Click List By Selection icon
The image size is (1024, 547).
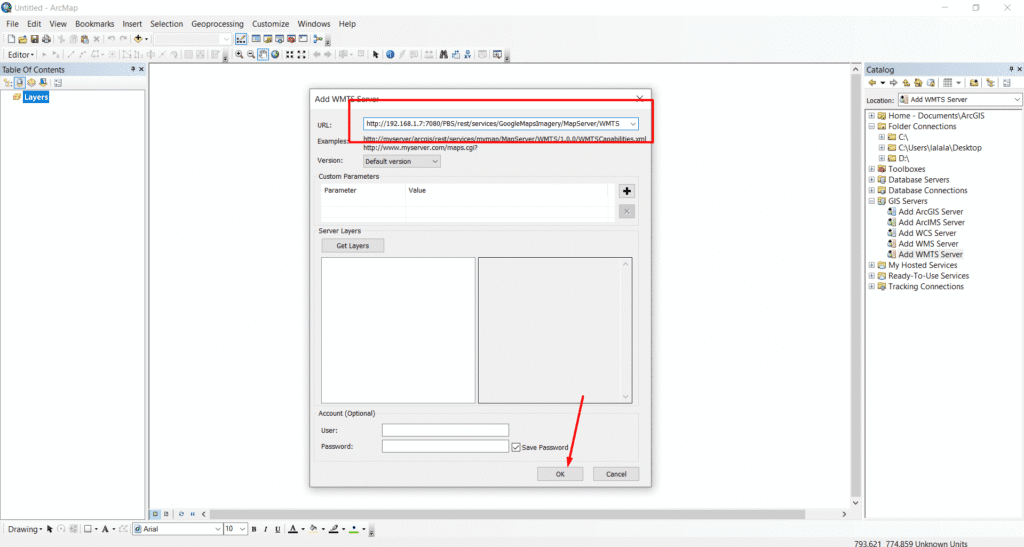[43, 83]
